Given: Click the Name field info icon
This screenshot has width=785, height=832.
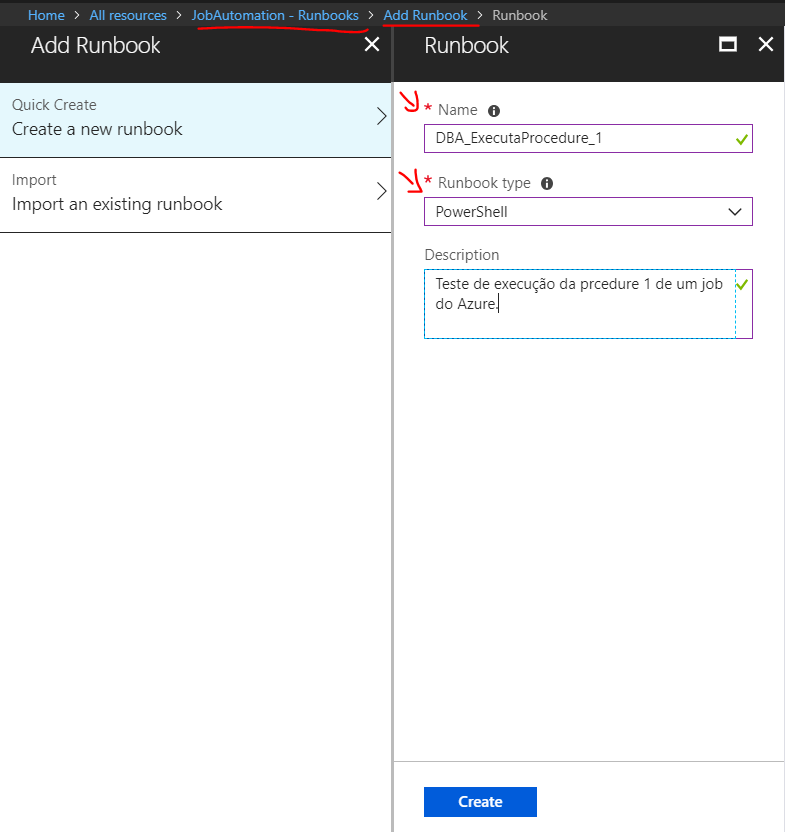Looking at the screenshot, I should (493, 111).
